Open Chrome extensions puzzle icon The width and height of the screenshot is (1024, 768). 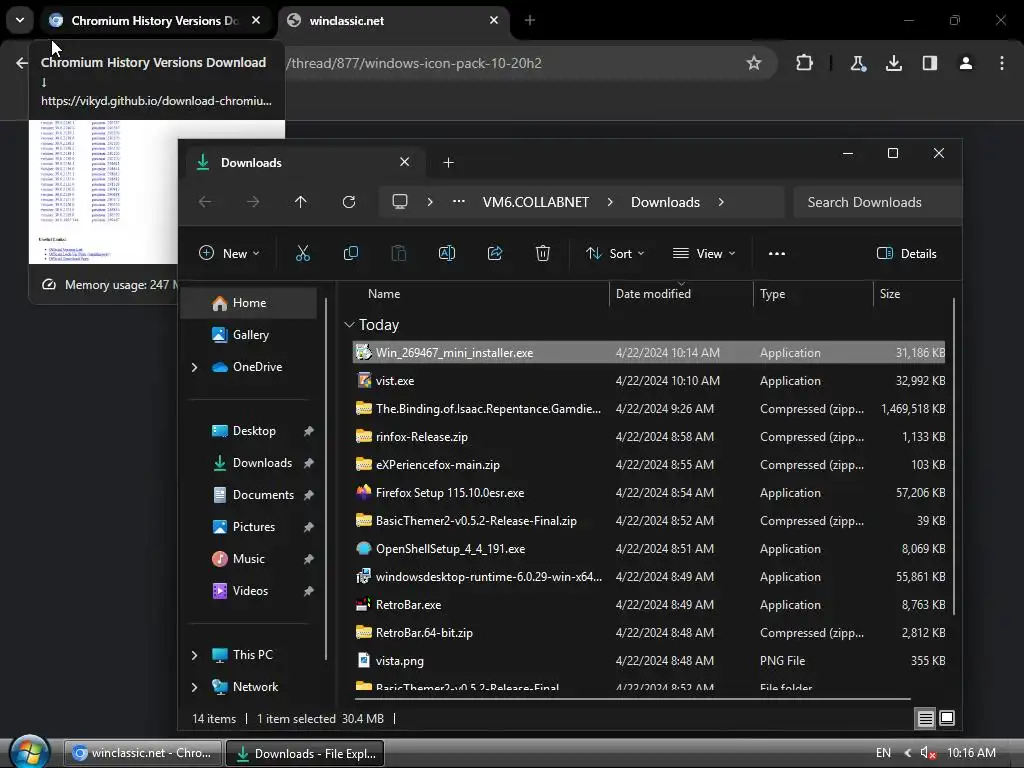tap(805, 63)
